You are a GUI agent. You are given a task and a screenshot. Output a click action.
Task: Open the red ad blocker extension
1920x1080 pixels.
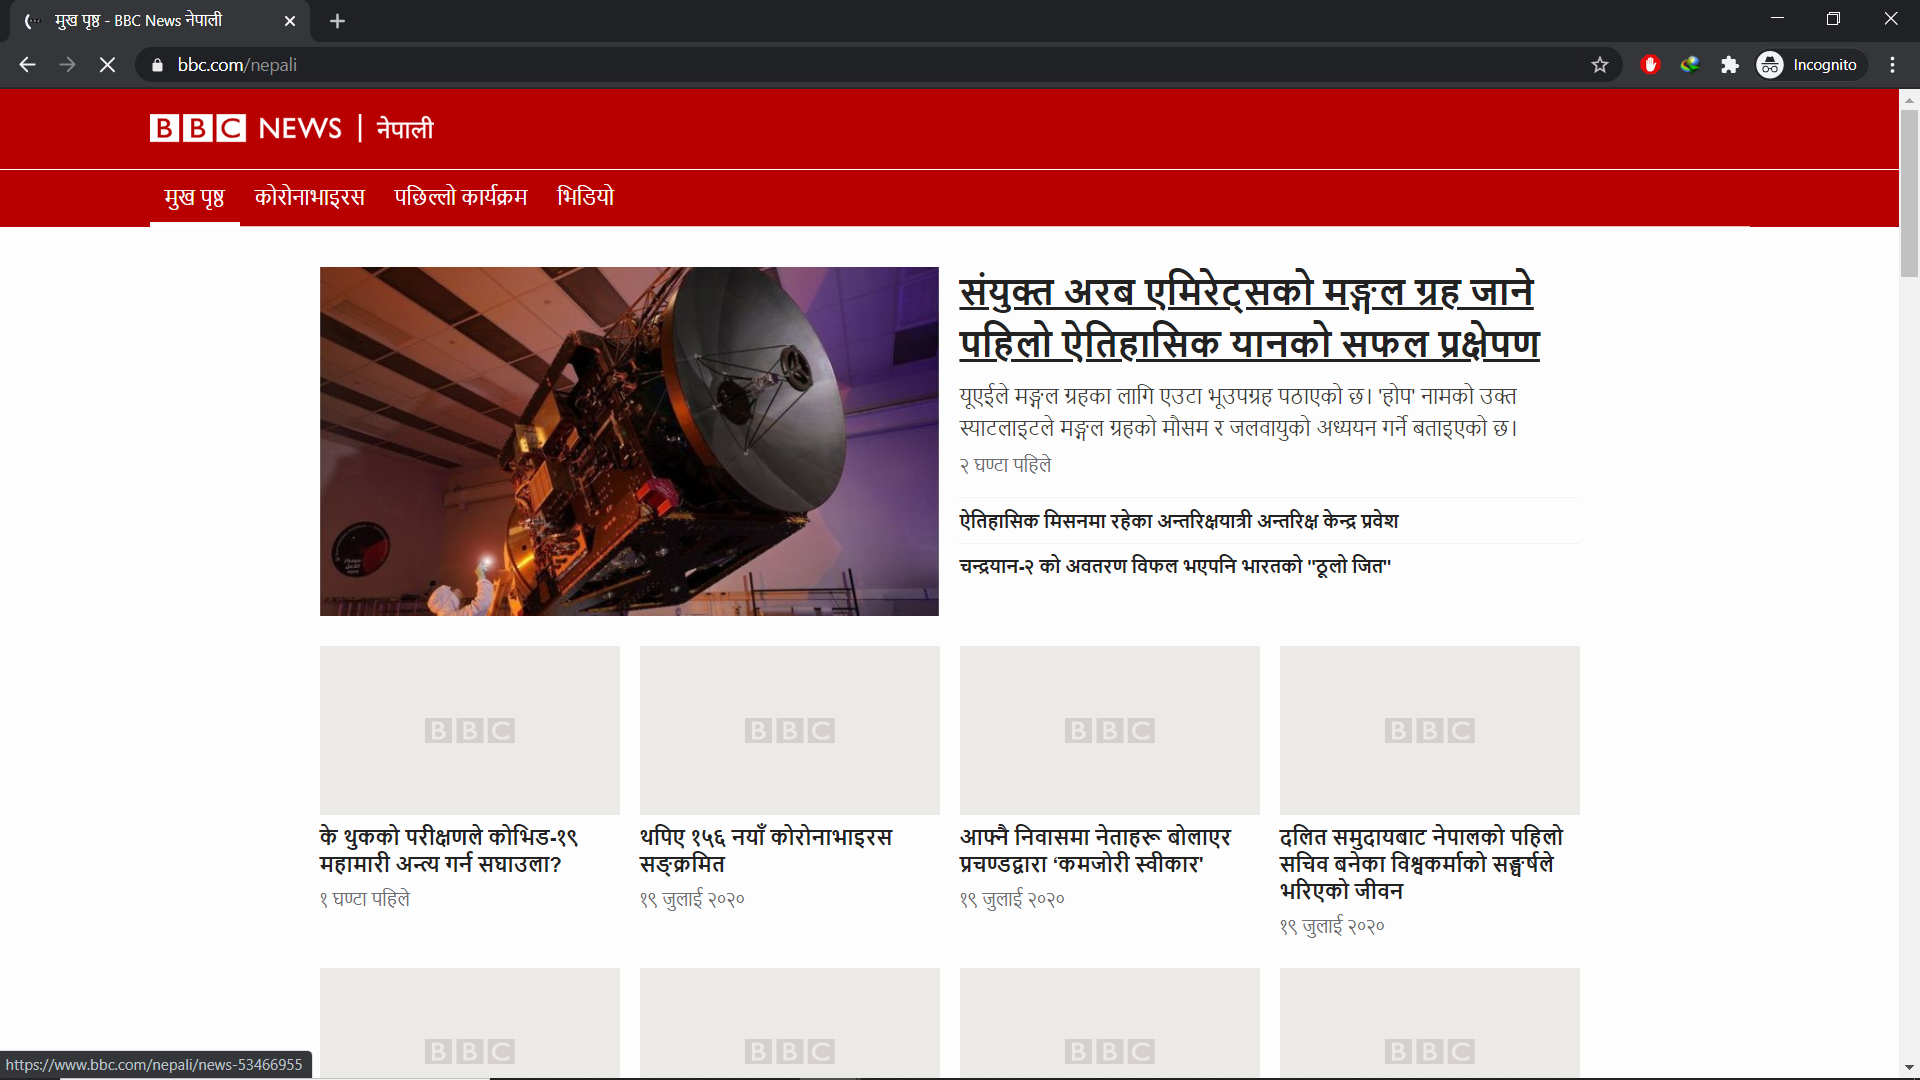(x=1650, y=65)
